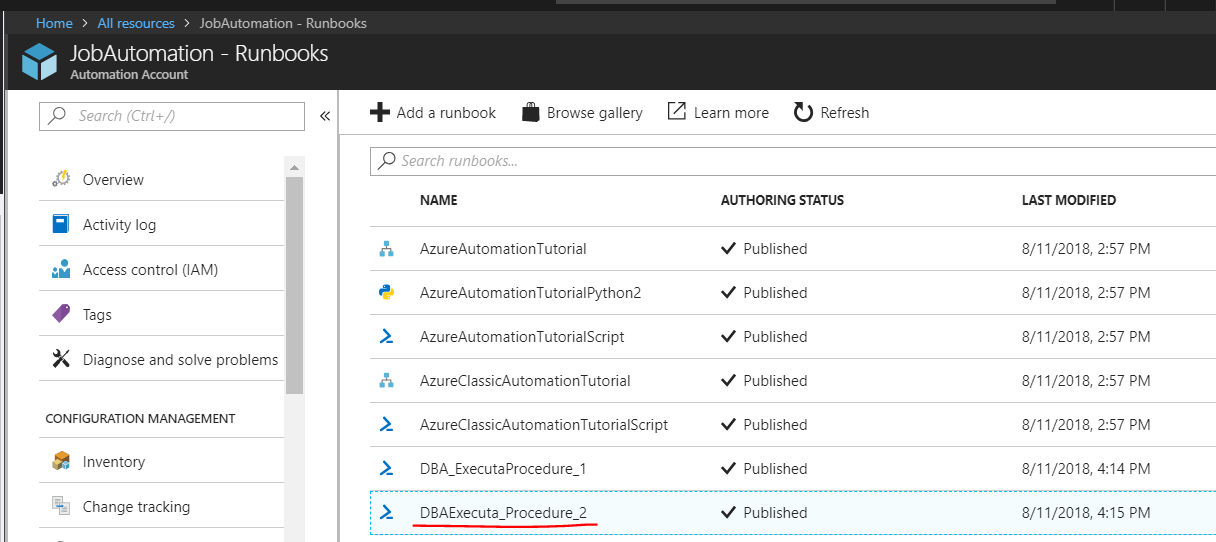The width and height of the screenshot is (1216, 542).
Task: Open Activity log in the sidebar
Action: click(x=119, y=225)
